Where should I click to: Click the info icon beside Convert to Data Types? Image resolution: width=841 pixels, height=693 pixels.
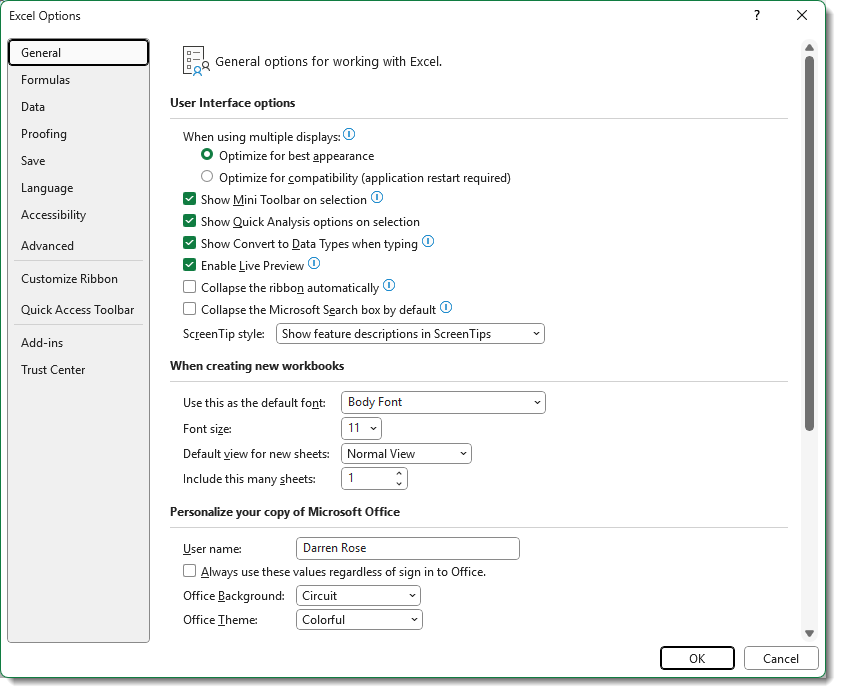tap(428, 242)
